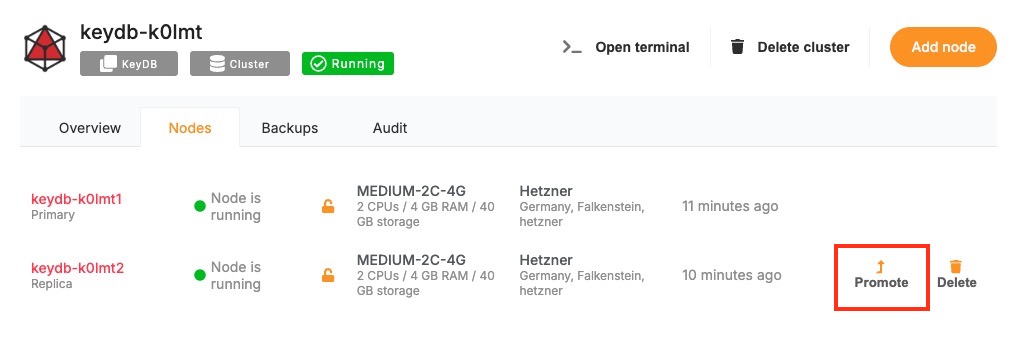Click the trash icon beside Delete cluster
The height and width of the screenshot is (364, 1014).
[737, 47]
